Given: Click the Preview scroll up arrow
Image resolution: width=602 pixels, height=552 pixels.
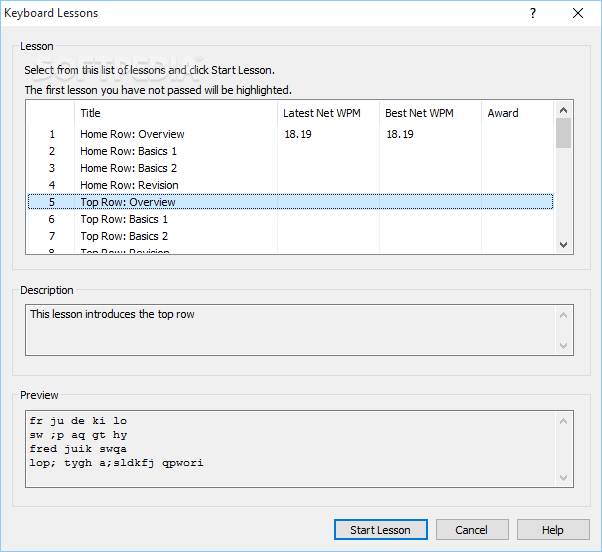Looking at the screenshot, I should tap(563, 421).
